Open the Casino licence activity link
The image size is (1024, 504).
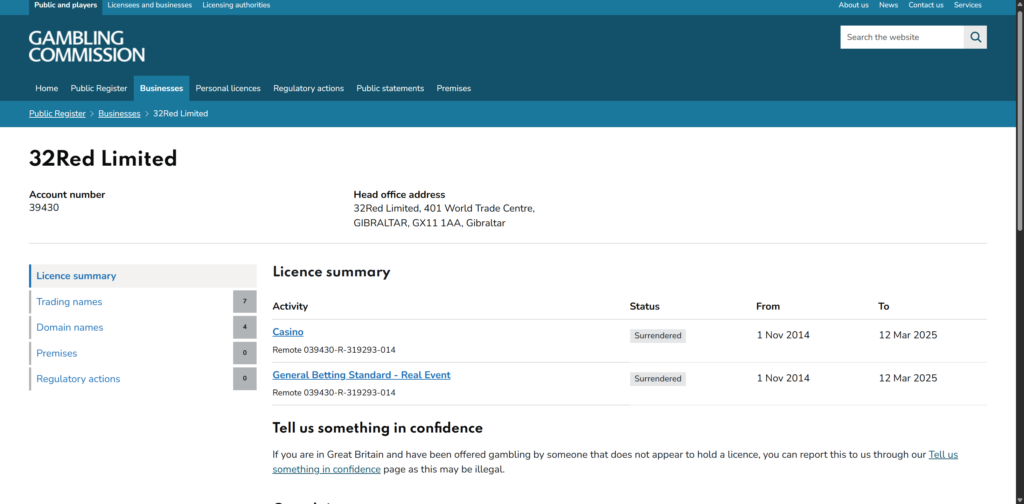(x=288, y=332)
